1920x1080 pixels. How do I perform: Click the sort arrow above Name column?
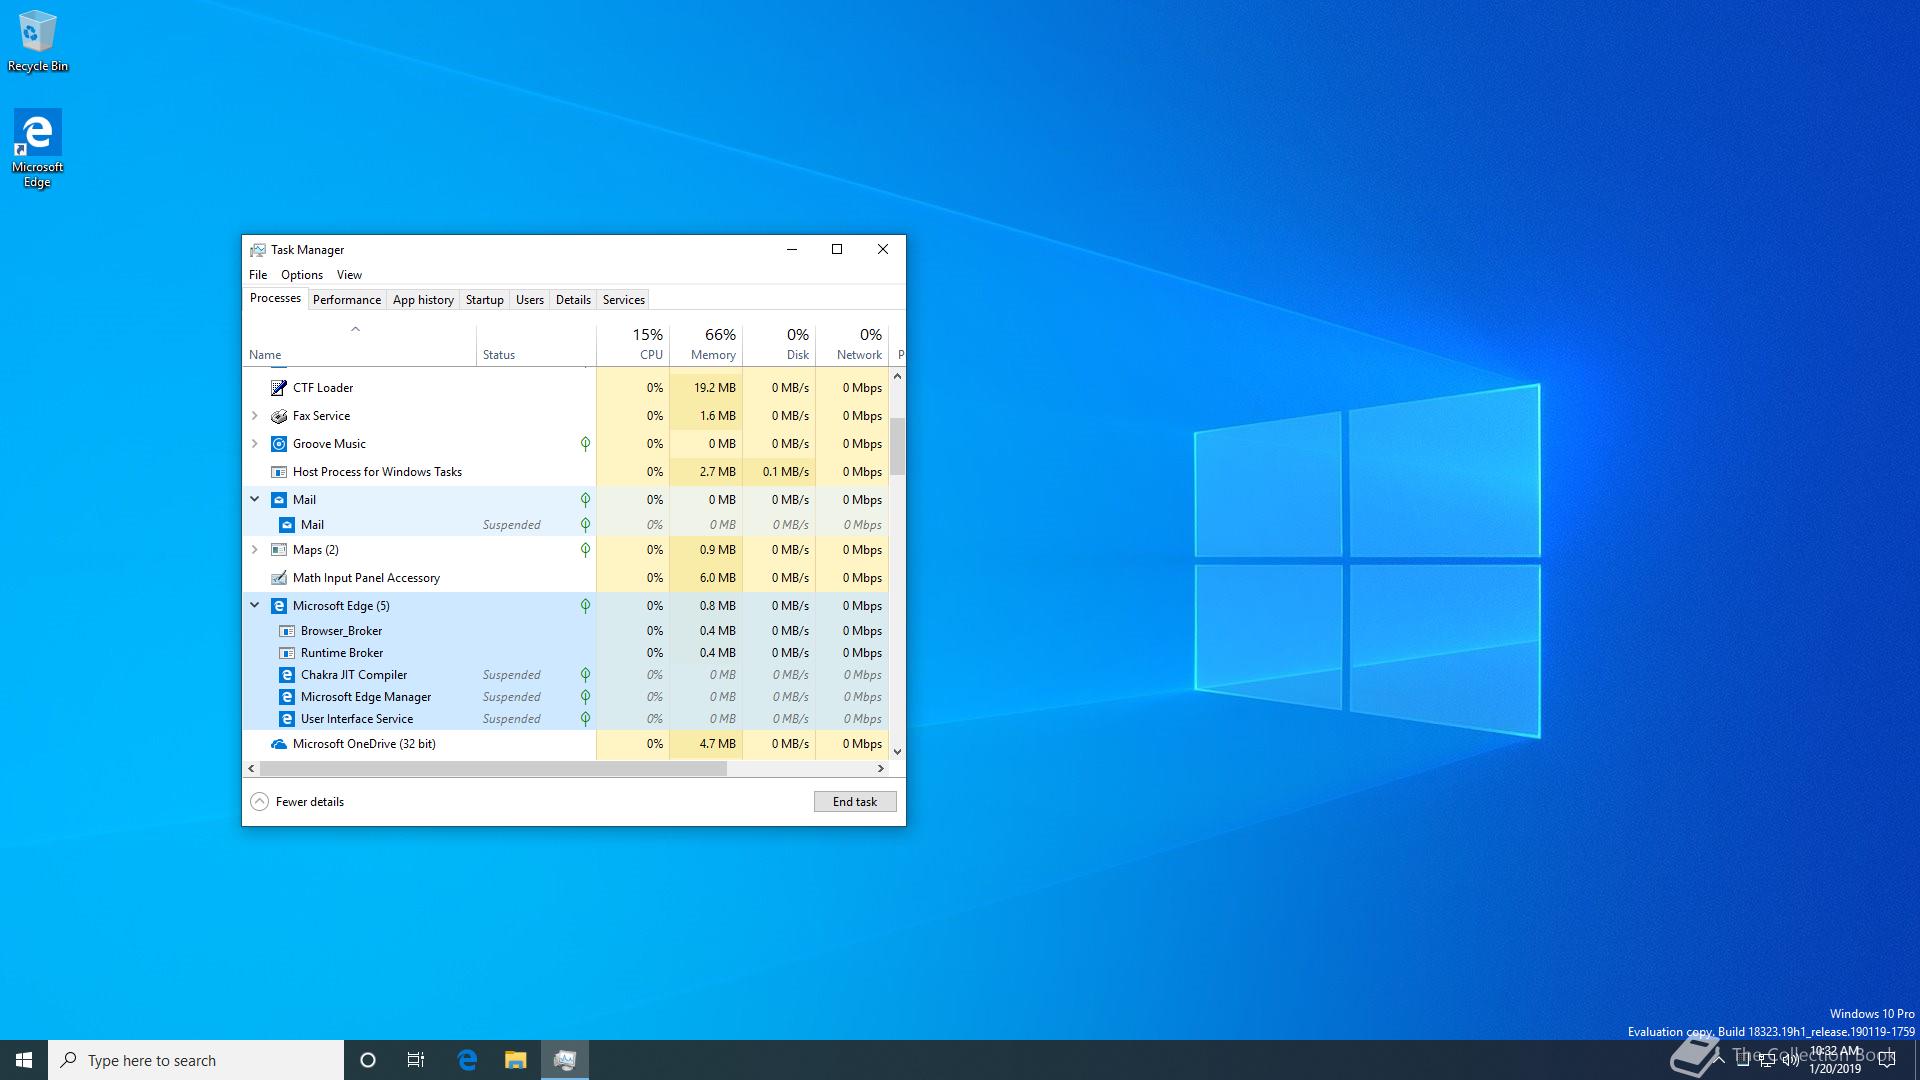click(x=355, y=329)
